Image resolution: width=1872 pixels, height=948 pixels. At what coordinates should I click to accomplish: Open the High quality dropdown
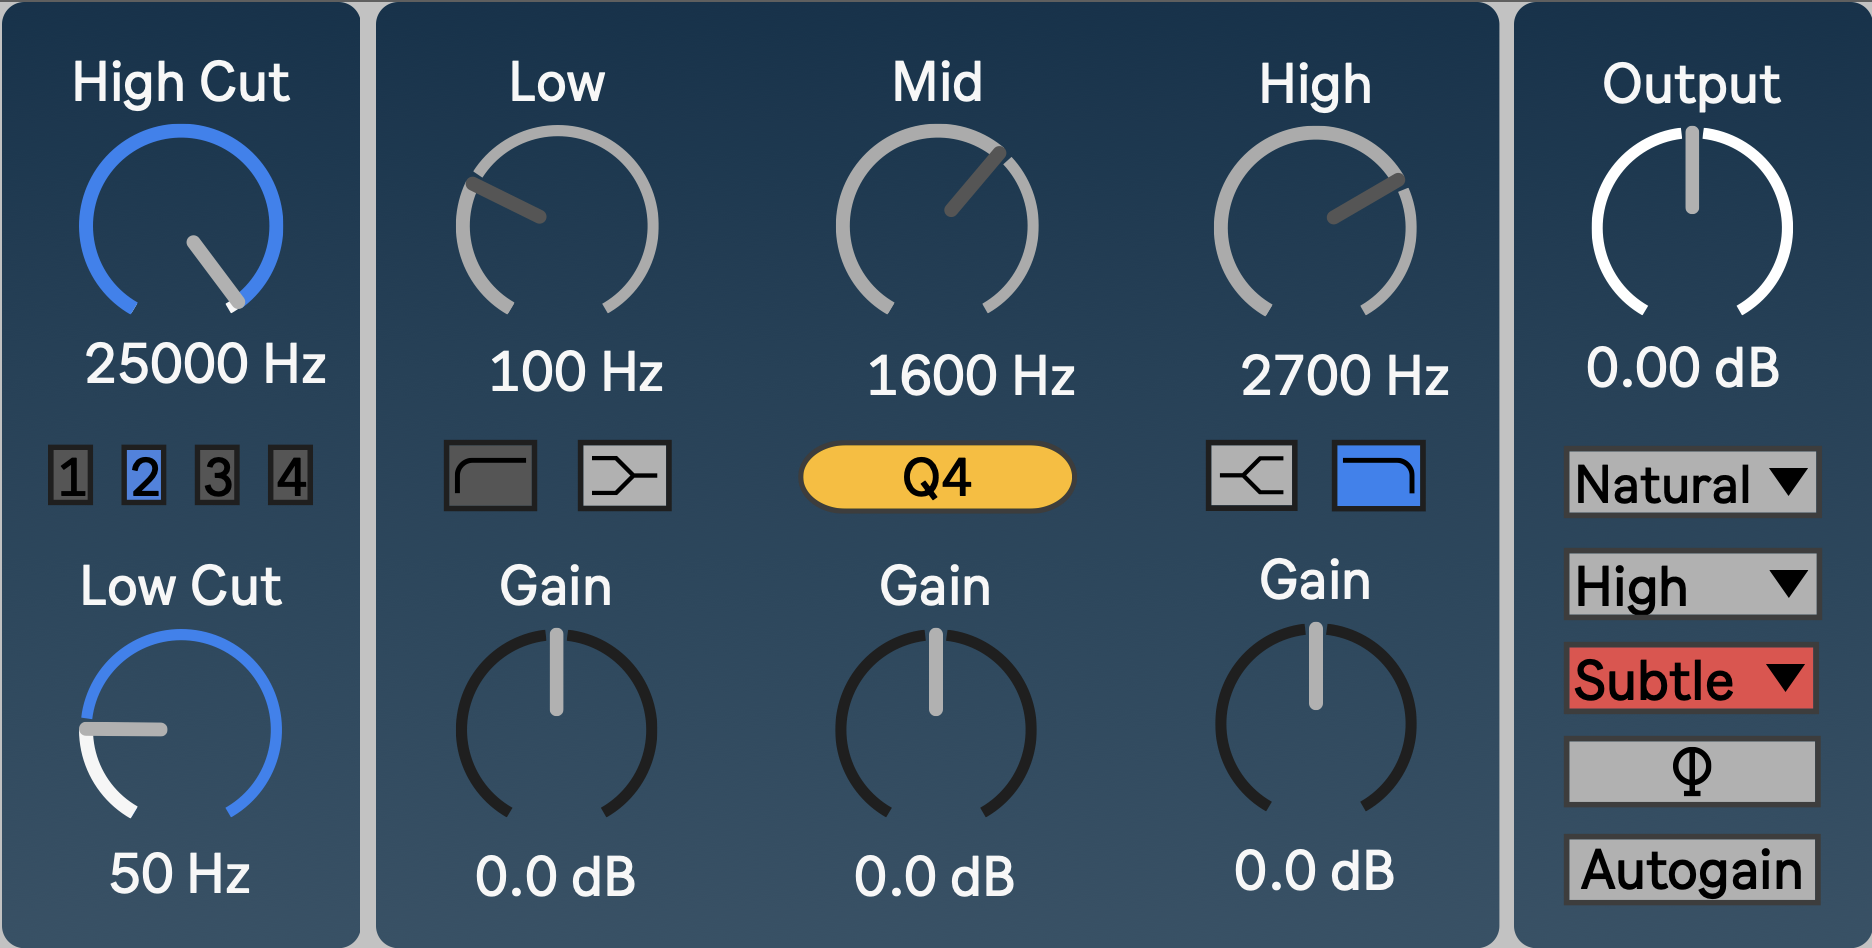pos(1691,585)
